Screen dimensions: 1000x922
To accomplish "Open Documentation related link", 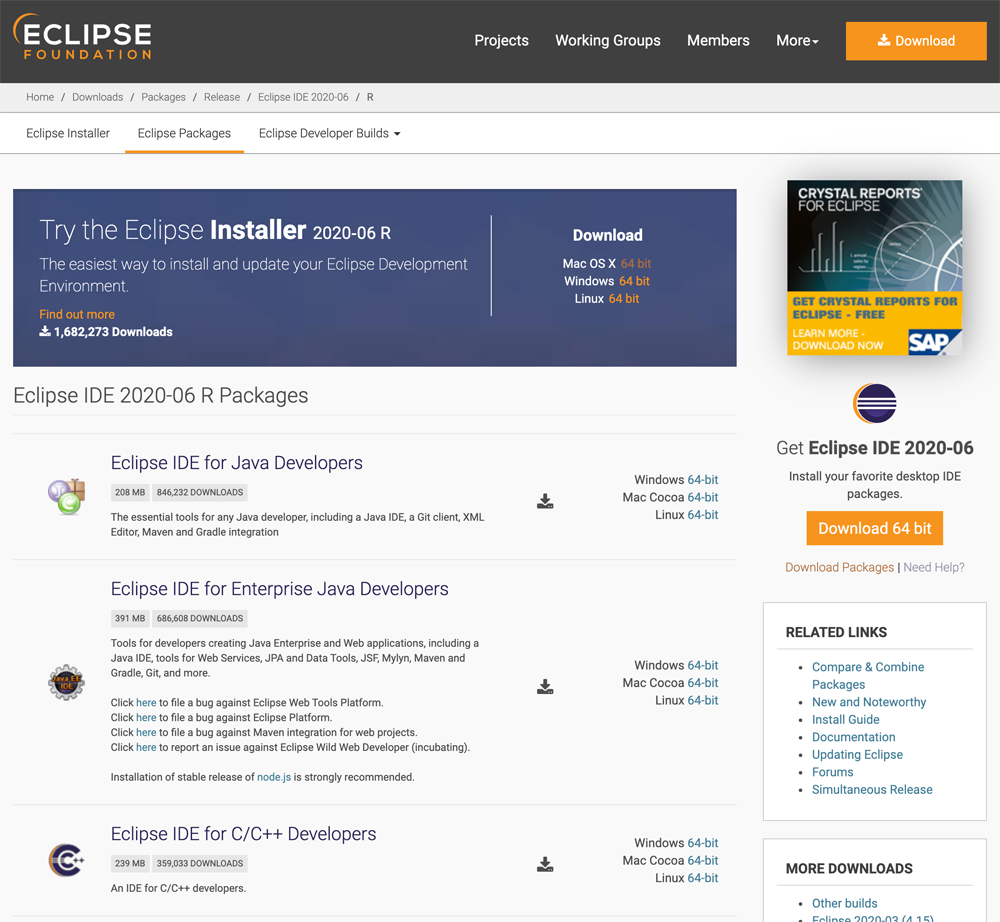I will (853, 736).
